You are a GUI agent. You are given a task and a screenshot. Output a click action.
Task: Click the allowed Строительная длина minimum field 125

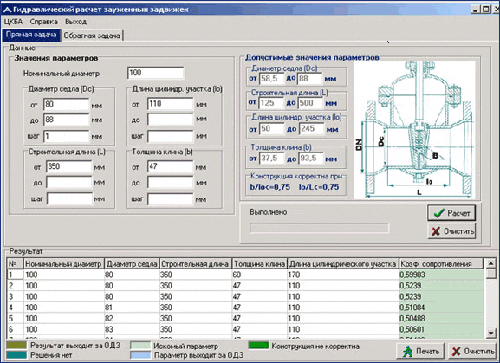(271, 103)
